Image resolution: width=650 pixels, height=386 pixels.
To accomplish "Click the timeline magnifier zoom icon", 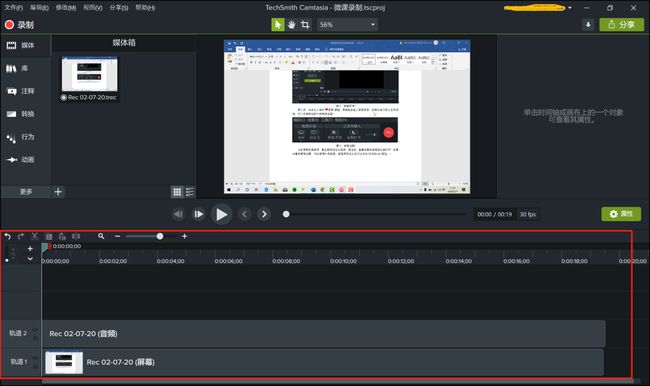I will click(101, 236).
